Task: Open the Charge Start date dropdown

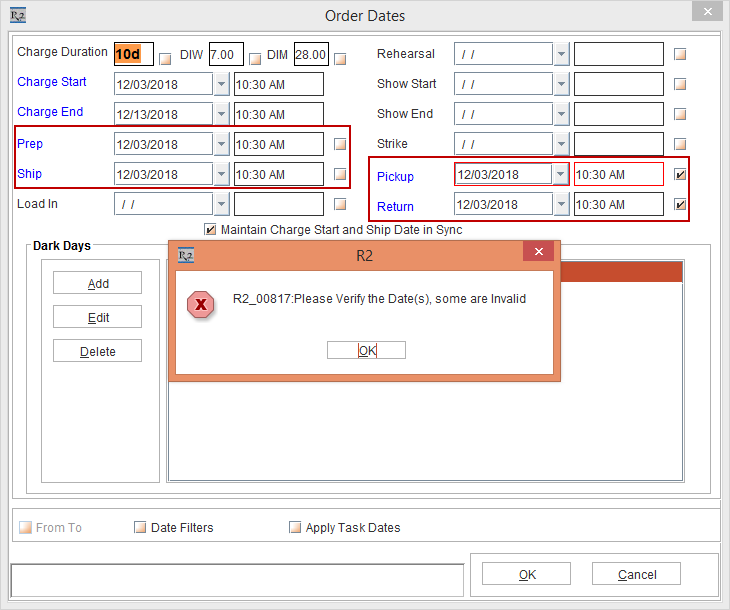Action: 221,84
